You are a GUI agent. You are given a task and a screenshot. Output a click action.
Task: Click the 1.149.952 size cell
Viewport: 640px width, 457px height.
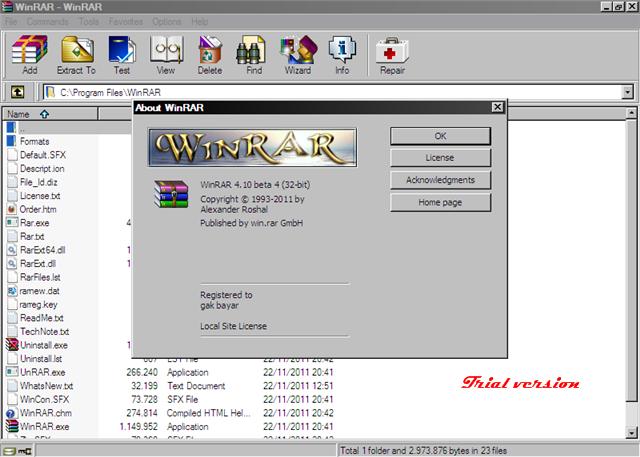tap(138, 426)
